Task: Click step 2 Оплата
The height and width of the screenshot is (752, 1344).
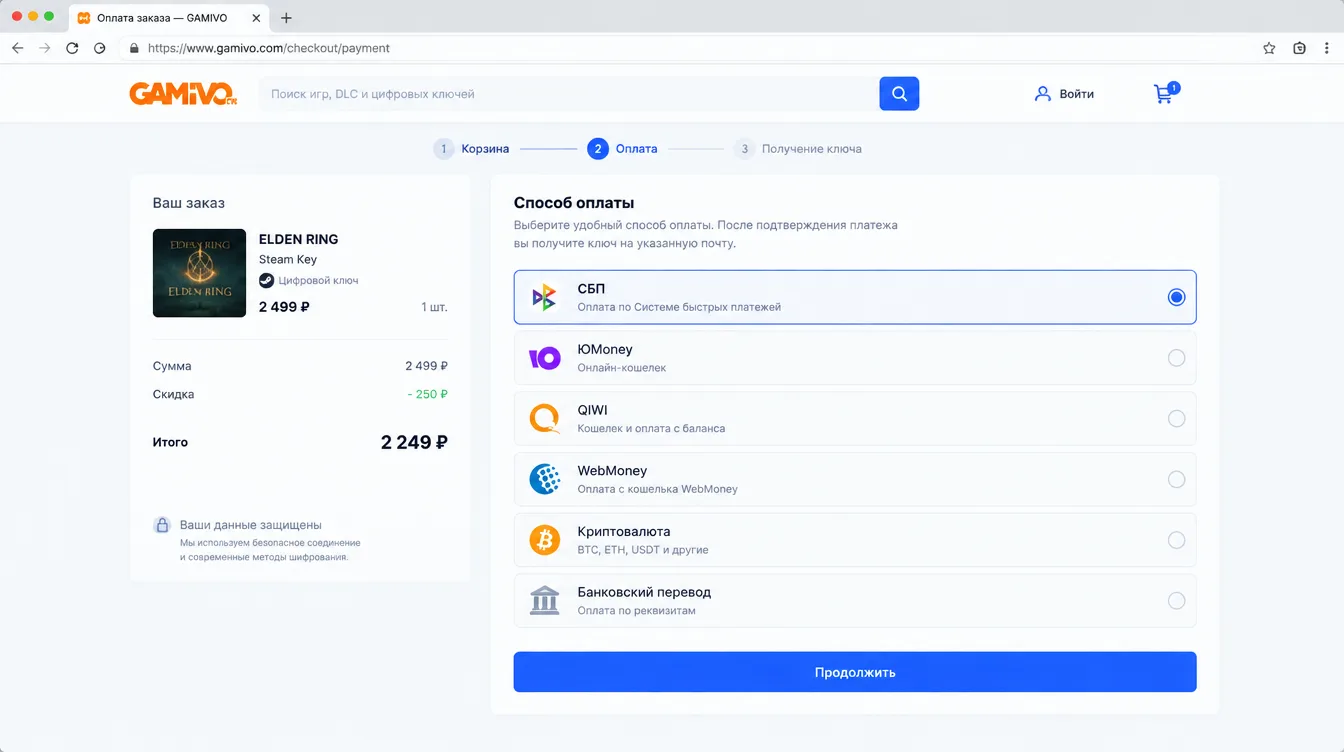Action: 622,149
